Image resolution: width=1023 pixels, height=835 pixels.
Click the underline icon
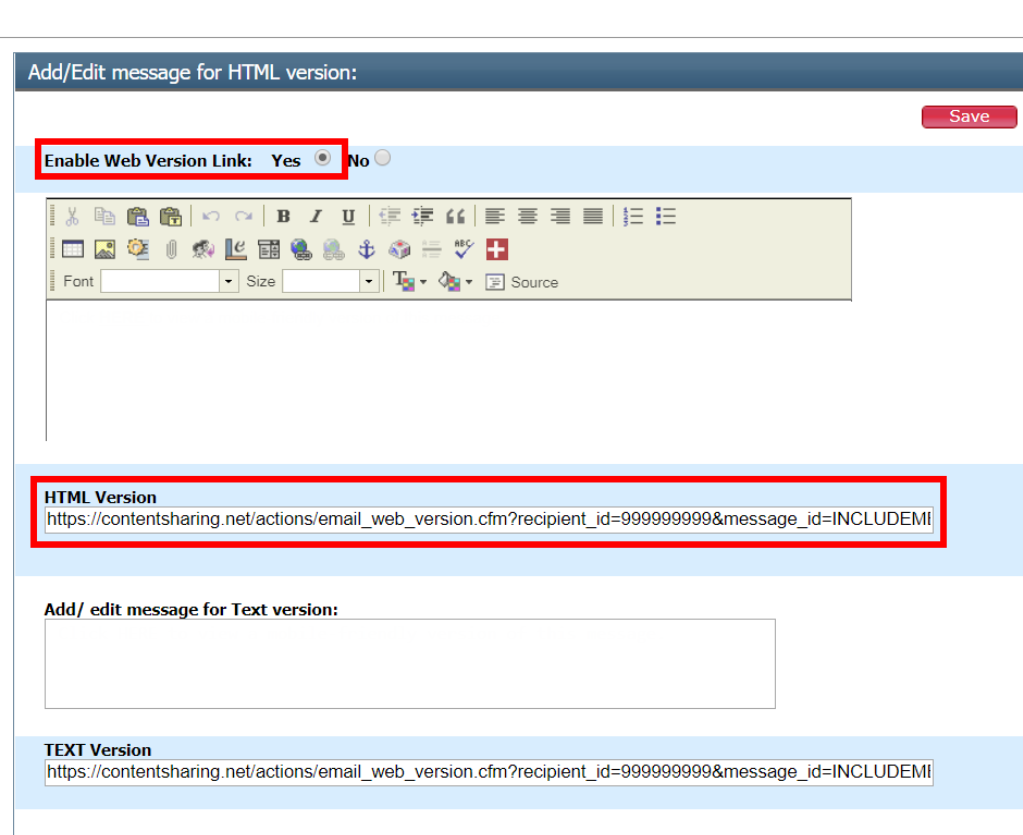point(348,217)
